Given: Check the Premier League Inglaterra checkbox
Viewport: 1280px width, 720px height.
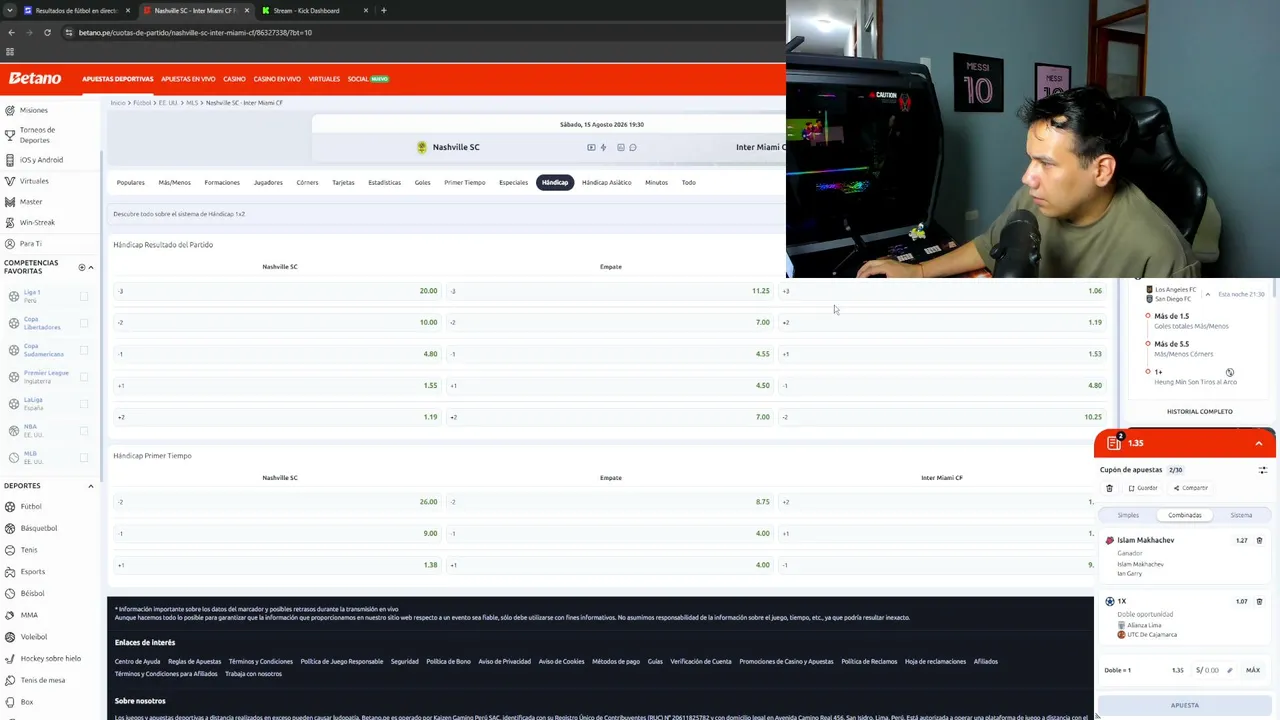Looking at the screenshot, I should pos(84,377).
